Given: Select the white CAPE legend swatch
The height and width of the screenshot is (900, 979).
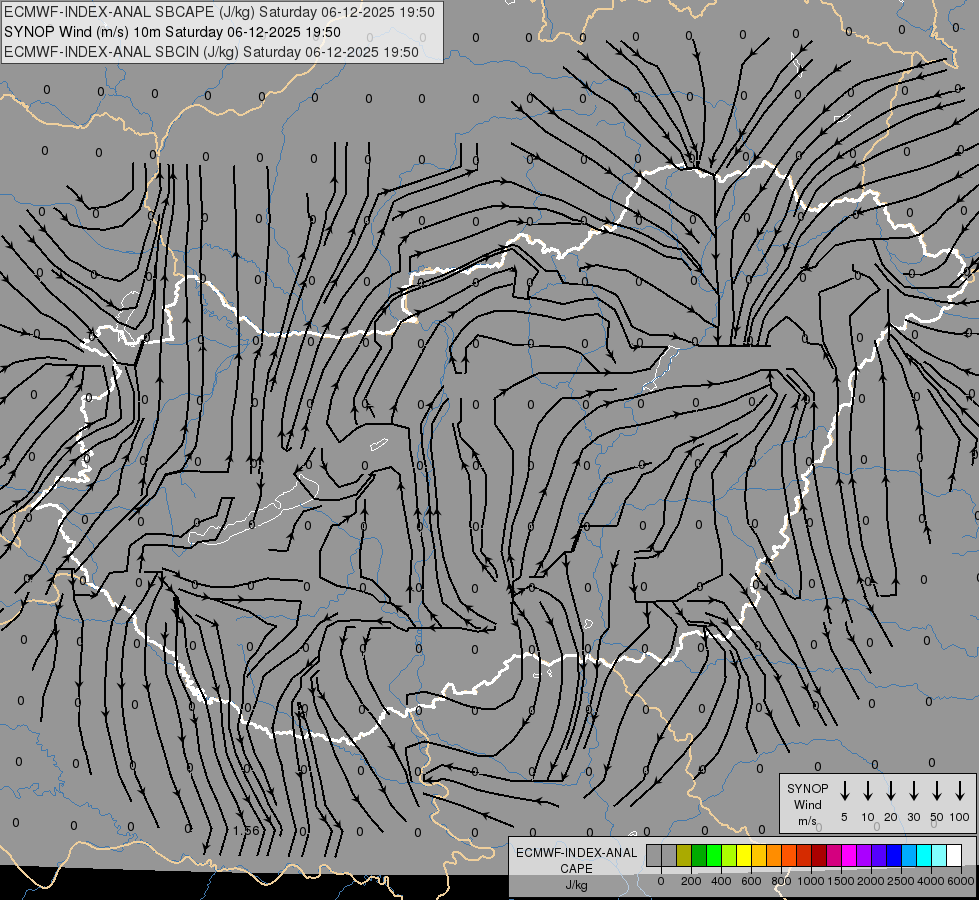Looking at the screenshot, I should coord(954,855).
